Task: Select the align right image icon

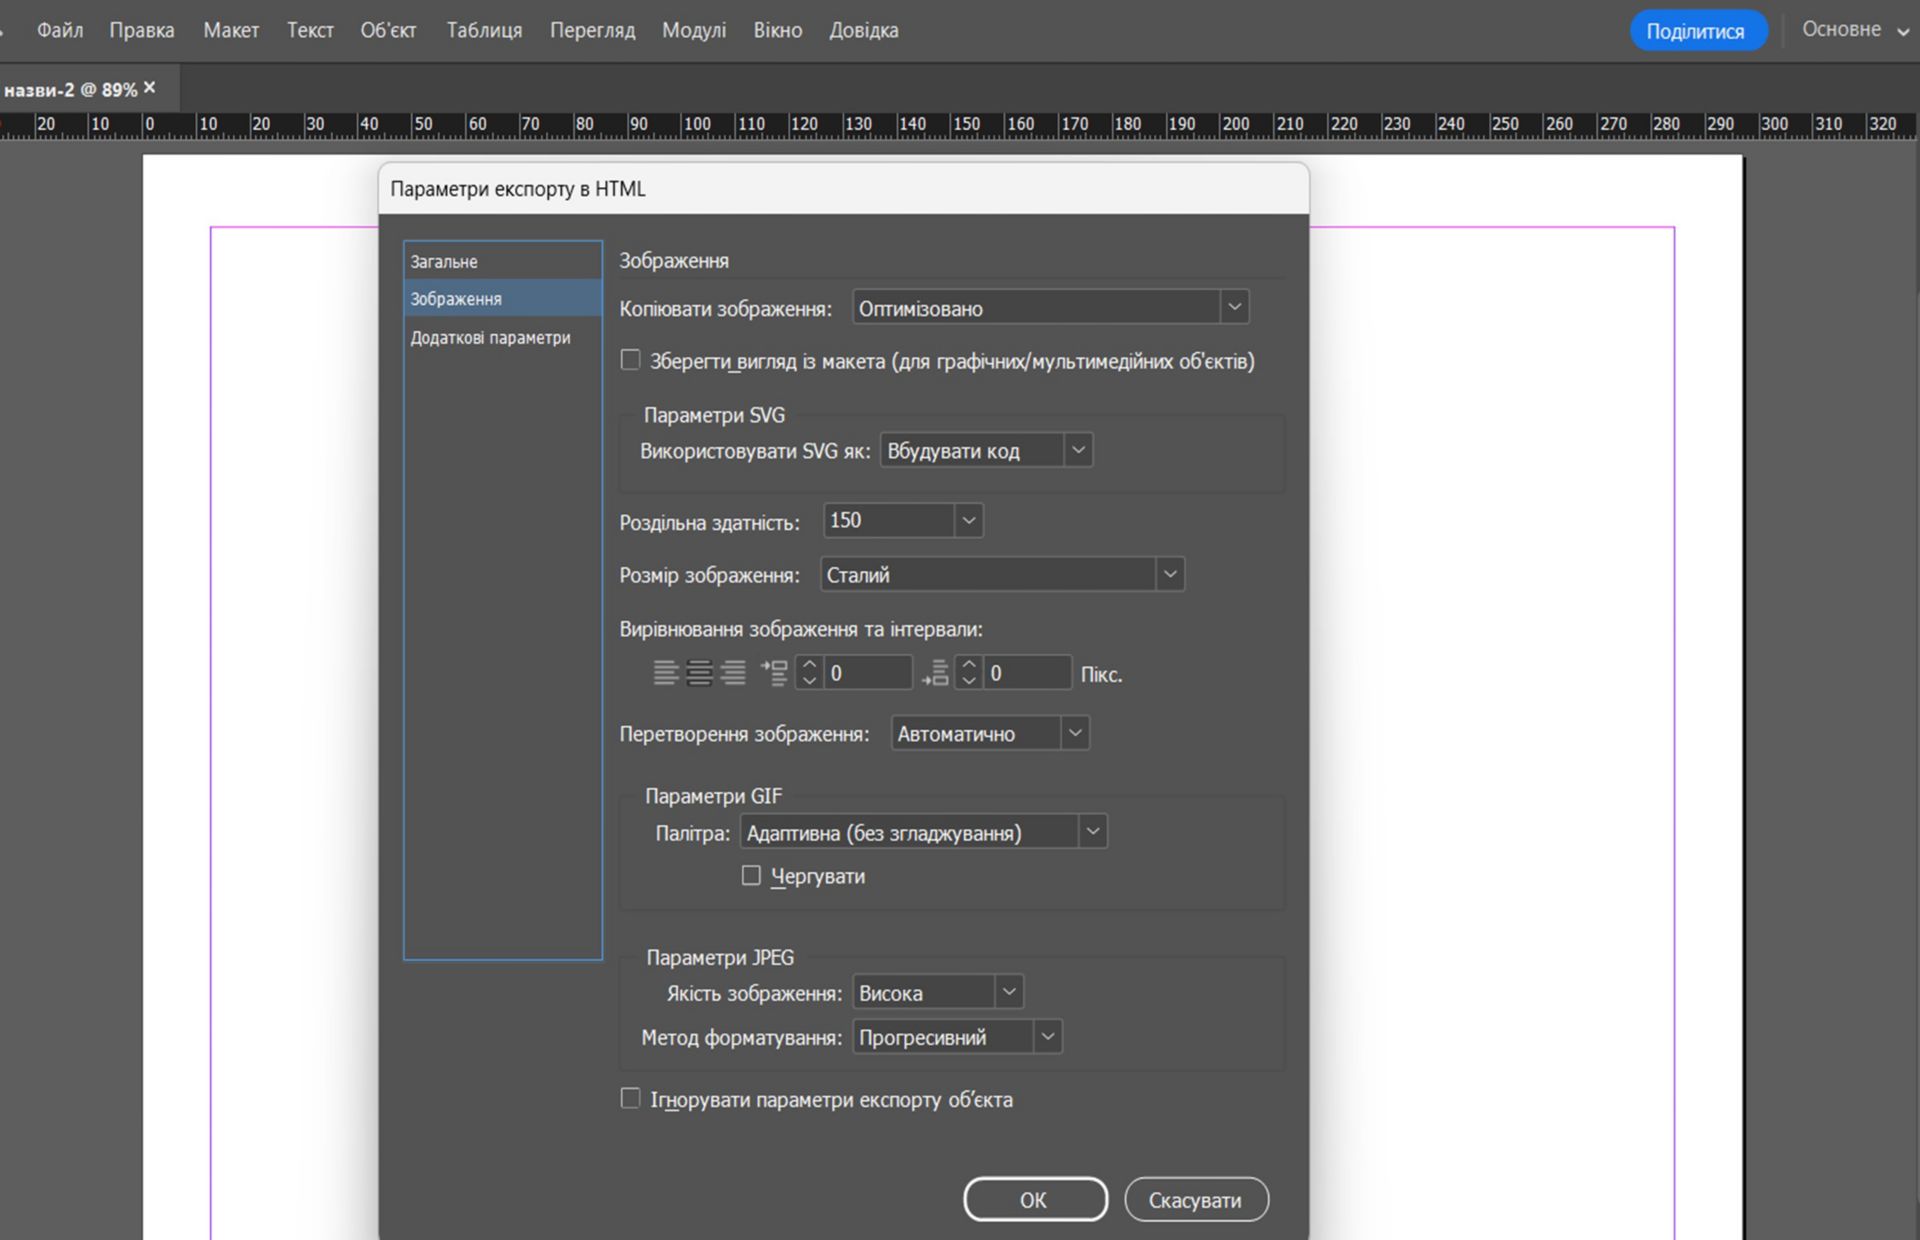Action: coord(734,673)
